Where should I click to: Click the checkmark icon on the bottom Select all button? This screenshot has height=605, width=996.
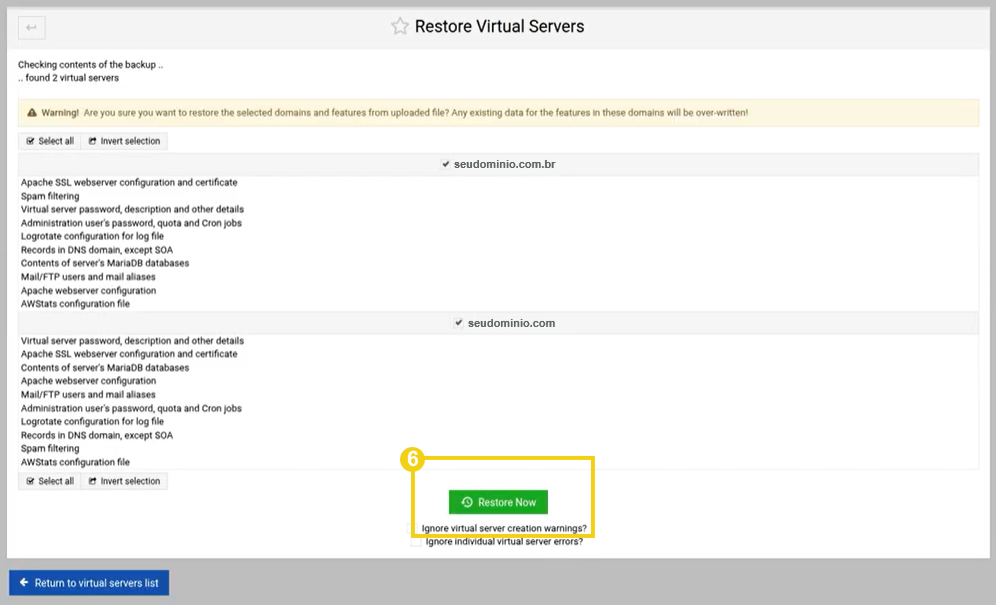pyautogui.click(x=28, y=481)
